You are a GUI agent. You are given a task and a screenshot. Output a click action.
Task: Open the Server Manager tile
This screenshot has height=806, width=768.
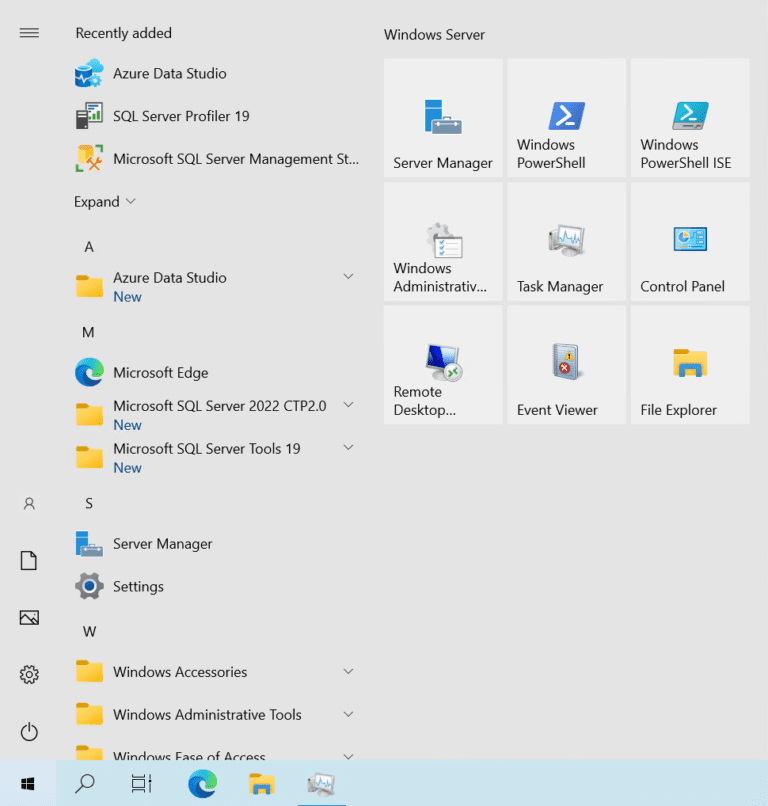(x=443, y=118)
